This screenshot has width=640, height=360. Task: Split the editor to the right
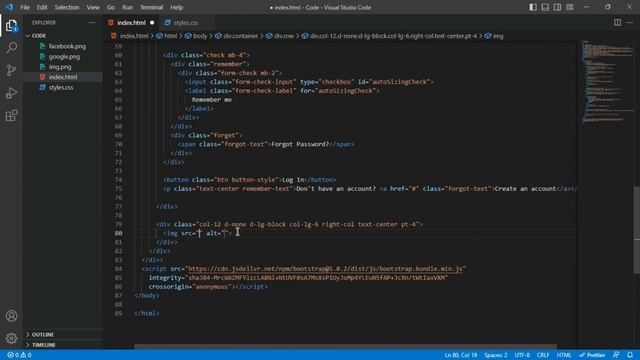[x=617, y=22]
